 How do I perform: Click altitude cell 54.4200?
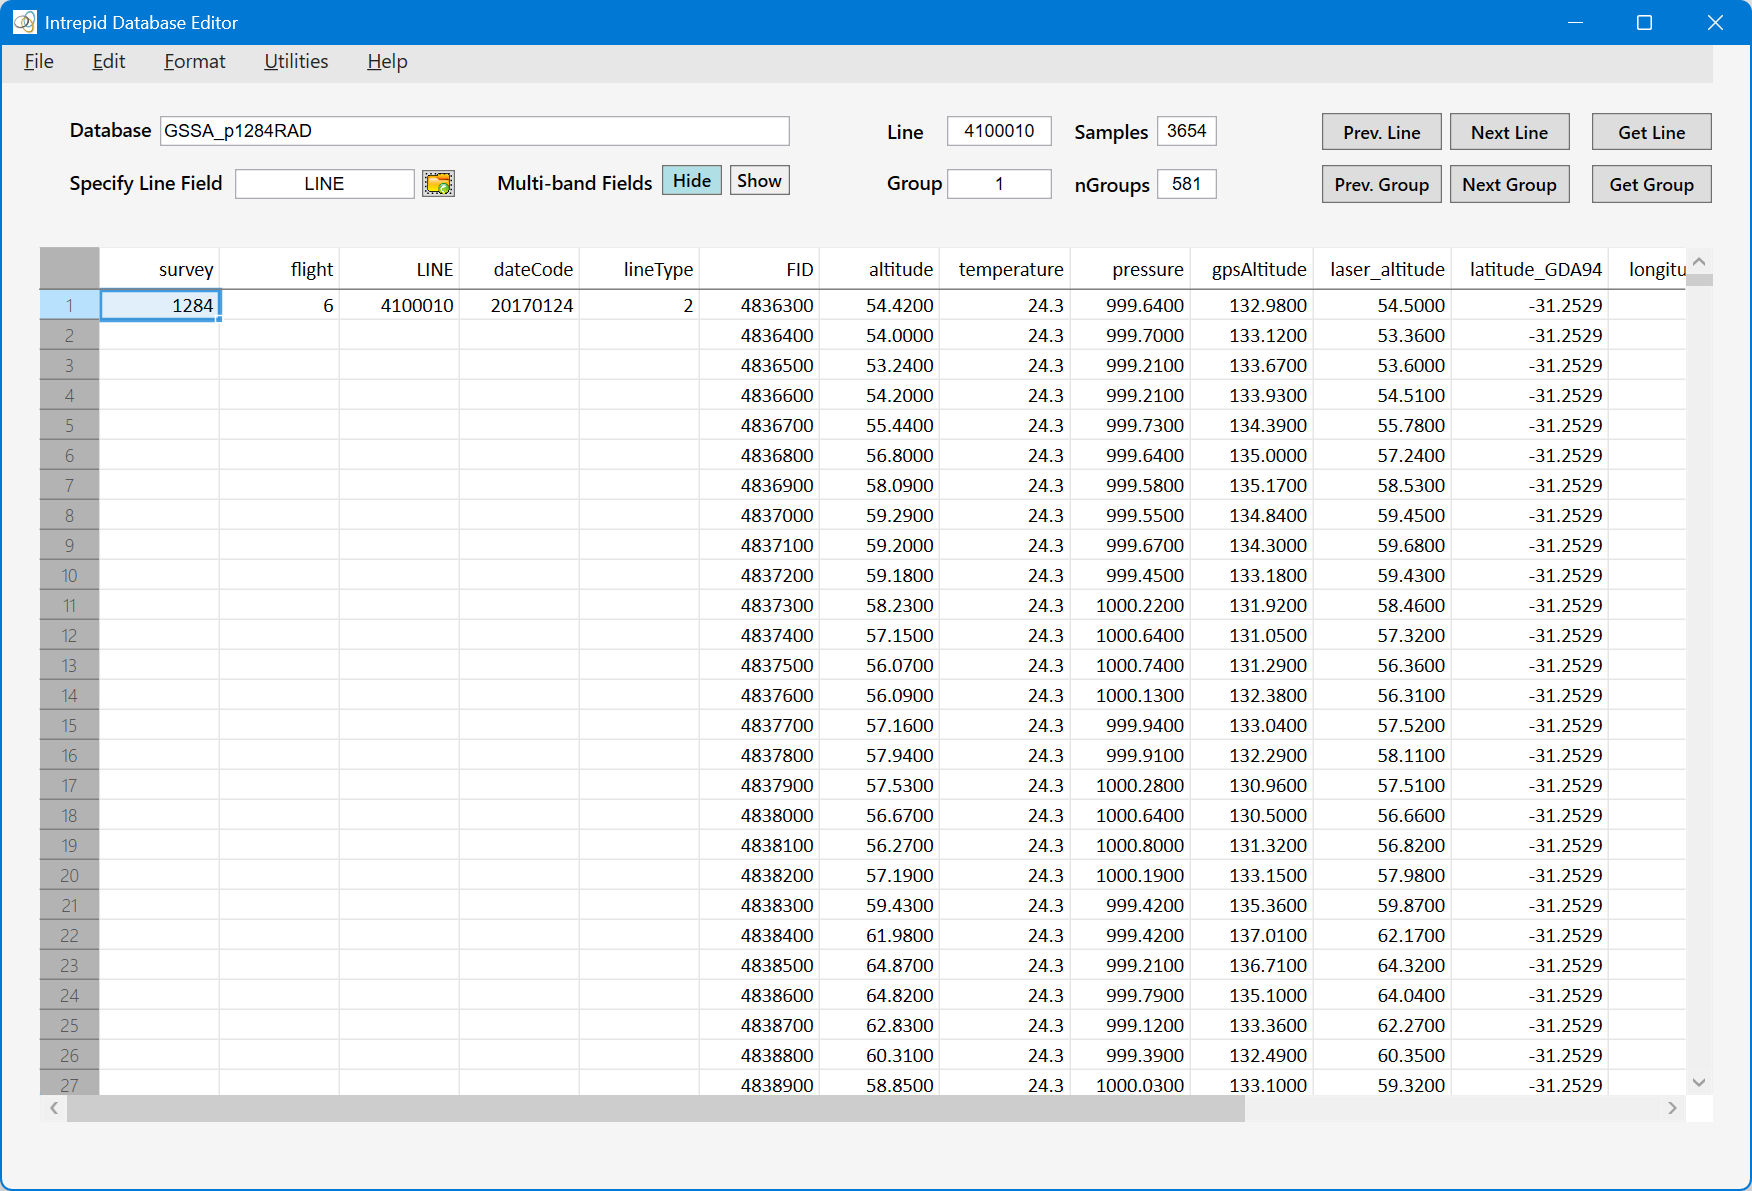coord(880,305)
